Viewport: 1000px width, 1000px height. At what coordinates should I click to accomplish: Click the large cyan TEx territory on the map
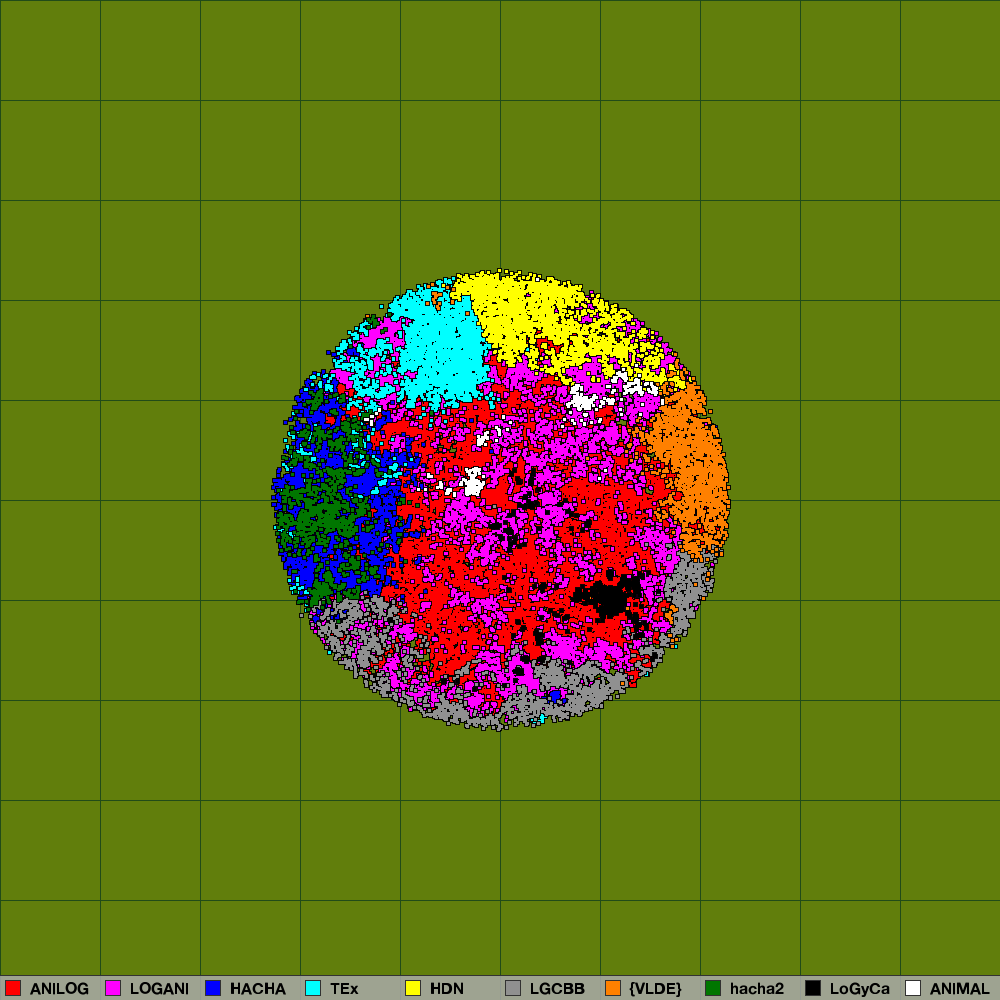click(x=440, y=351)
